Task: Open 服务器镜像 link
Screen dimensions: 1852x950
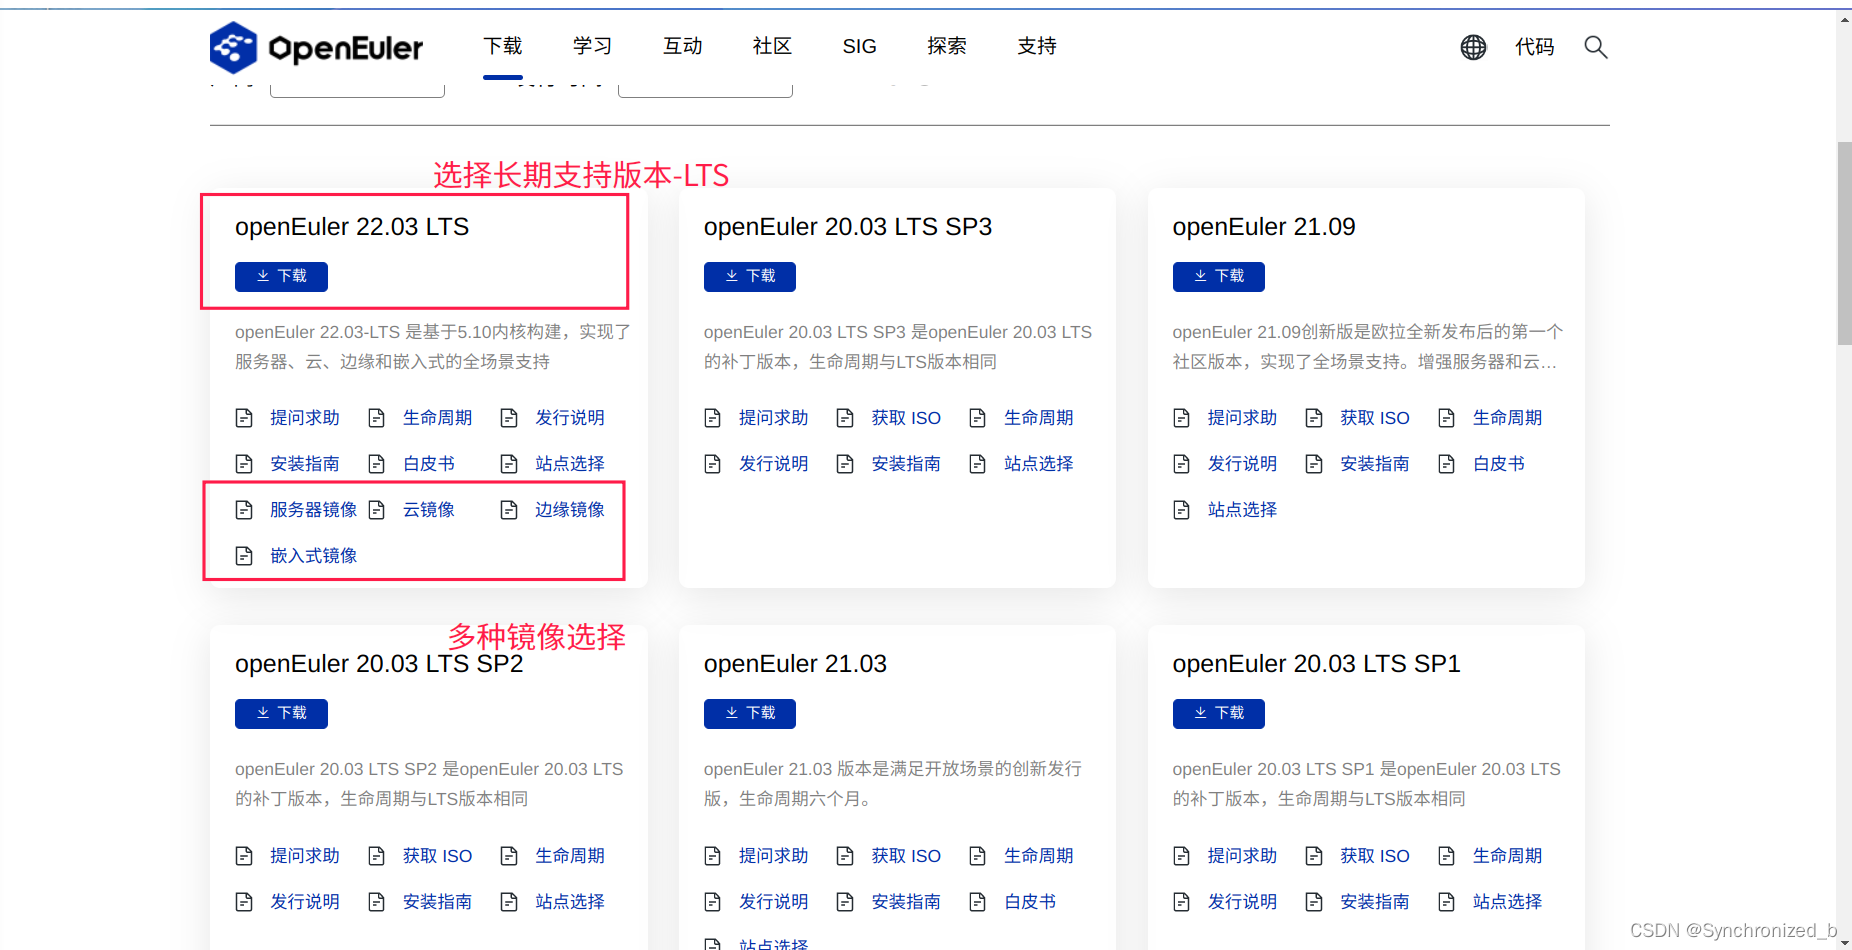Action: click(314, 510)
